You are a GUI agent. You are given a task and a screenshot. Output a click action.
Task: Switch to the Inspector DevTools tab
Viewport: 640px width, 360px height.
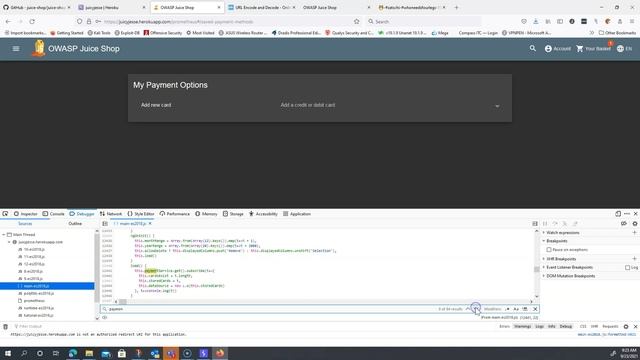[25, 213]
